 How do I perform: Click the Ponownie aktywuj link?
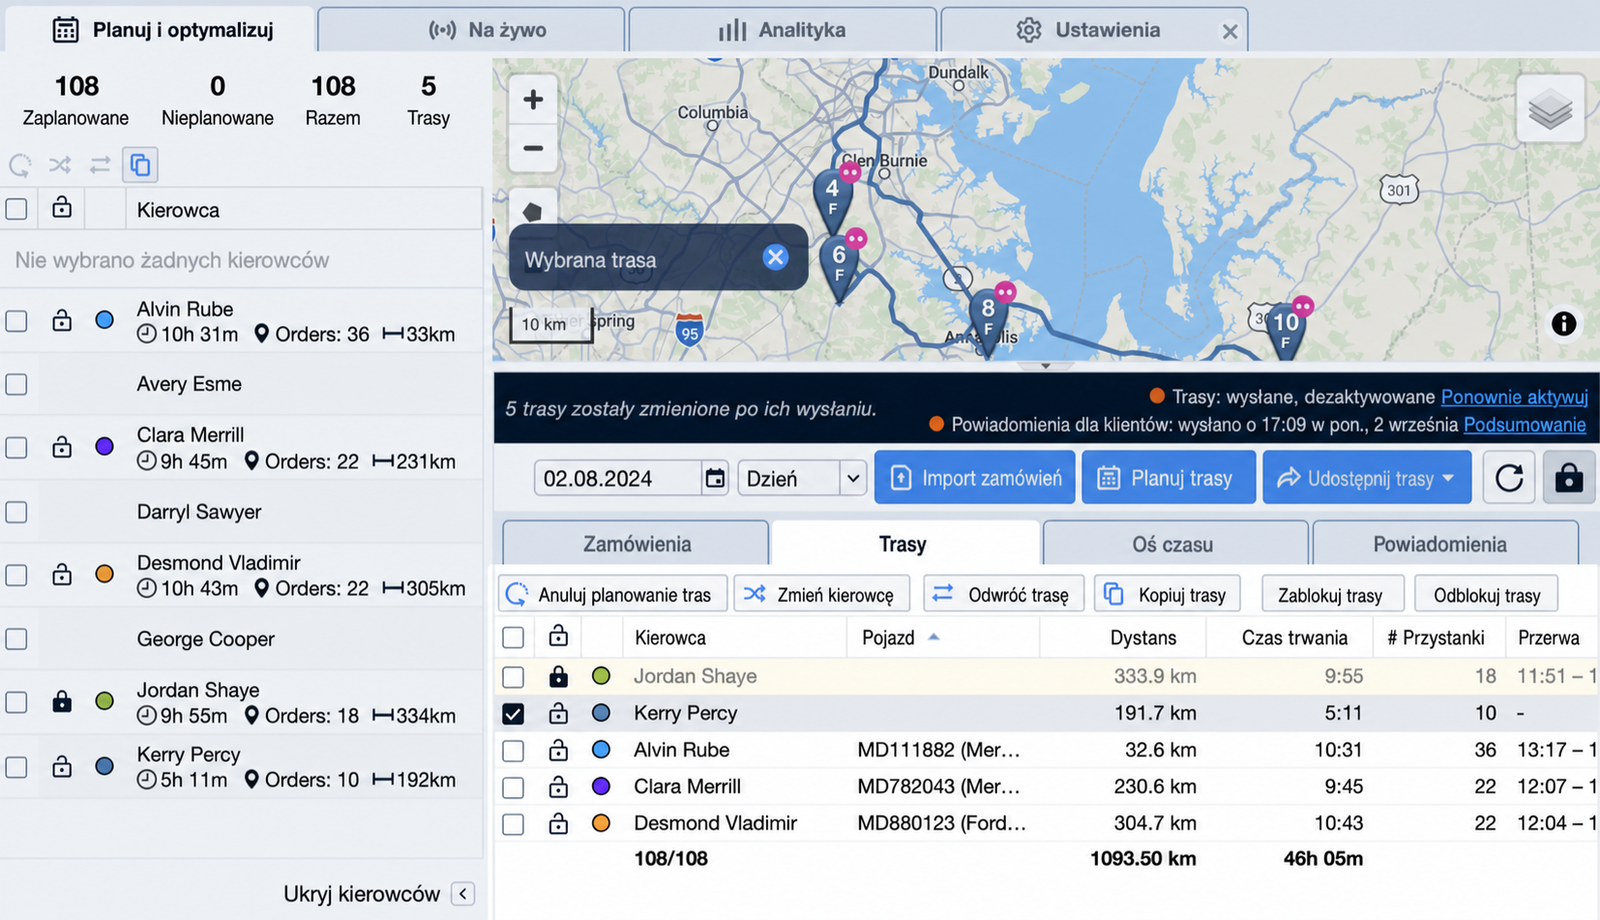coord(1514,397)
